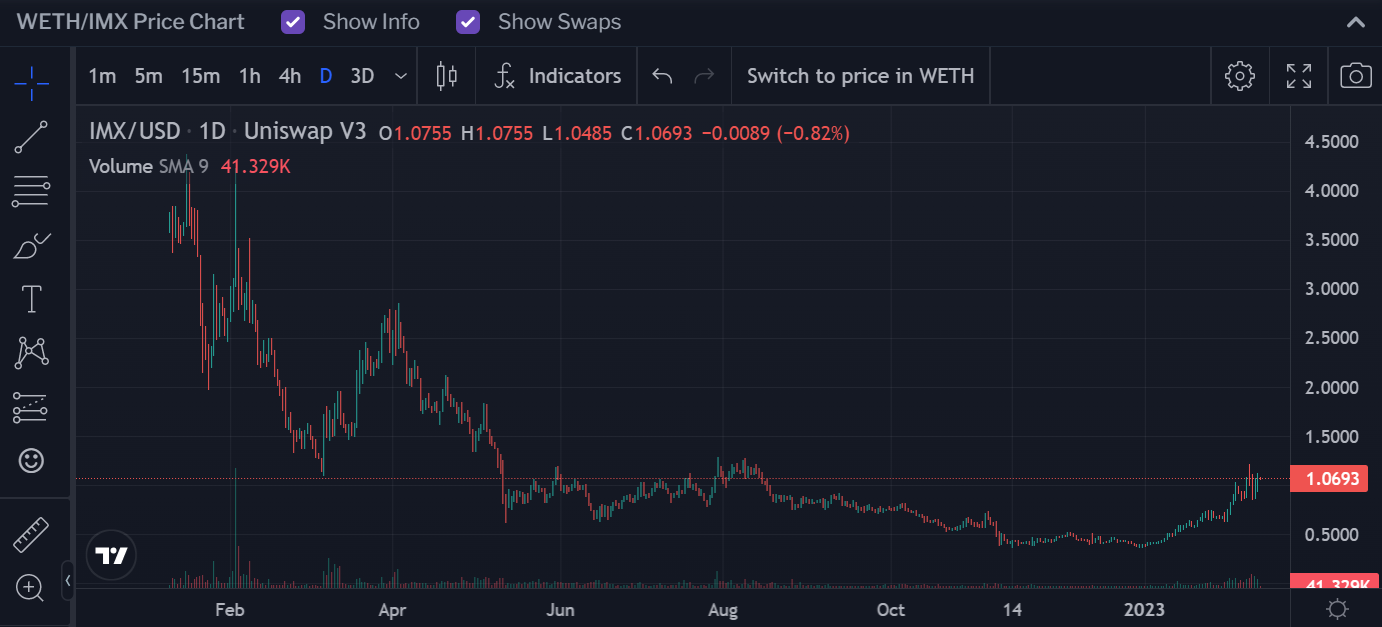Select the measure ruler tool
Image resolution: width=1382 pixels, height=627 pixels.
31,535
